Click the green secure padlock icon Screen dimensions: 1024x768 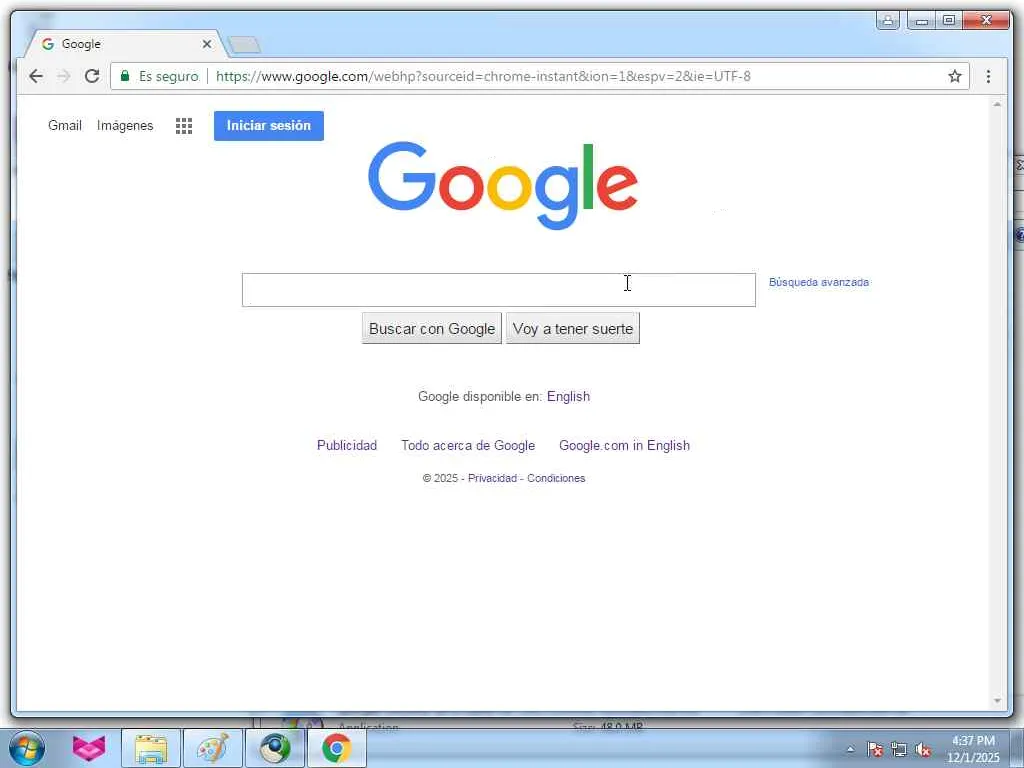125,76
